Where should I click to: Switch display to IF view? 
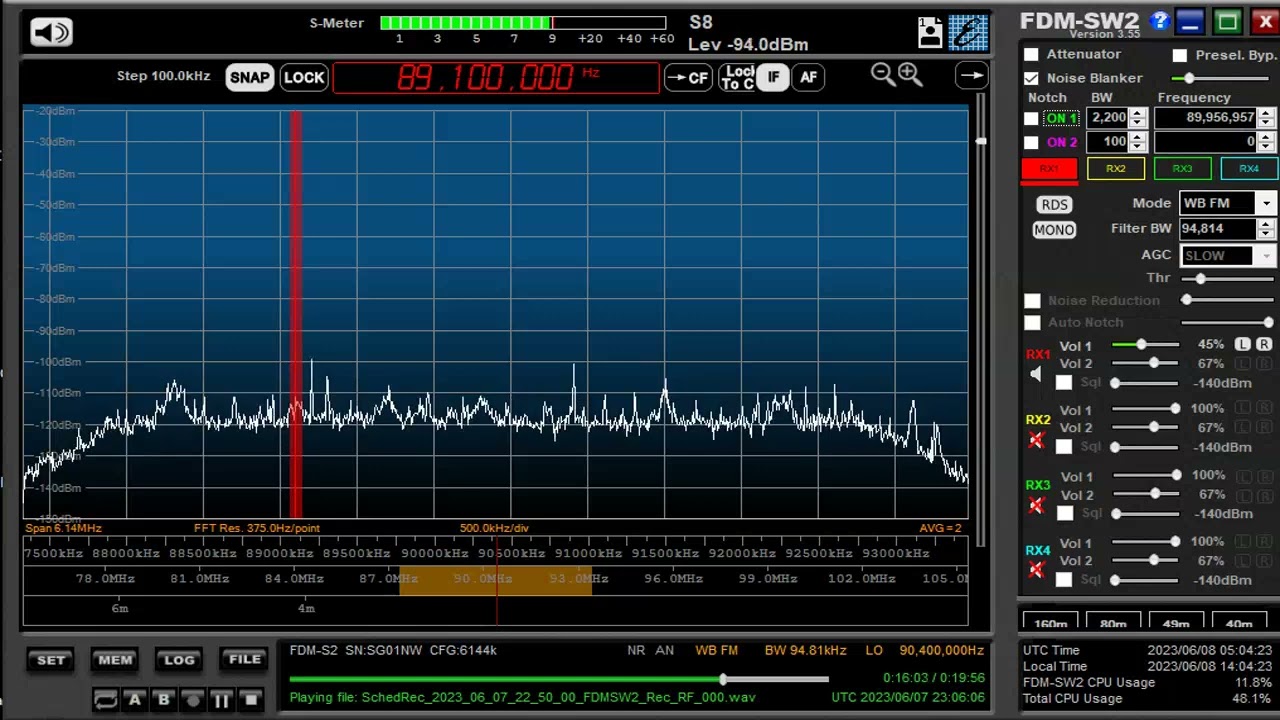coord(773,77)
